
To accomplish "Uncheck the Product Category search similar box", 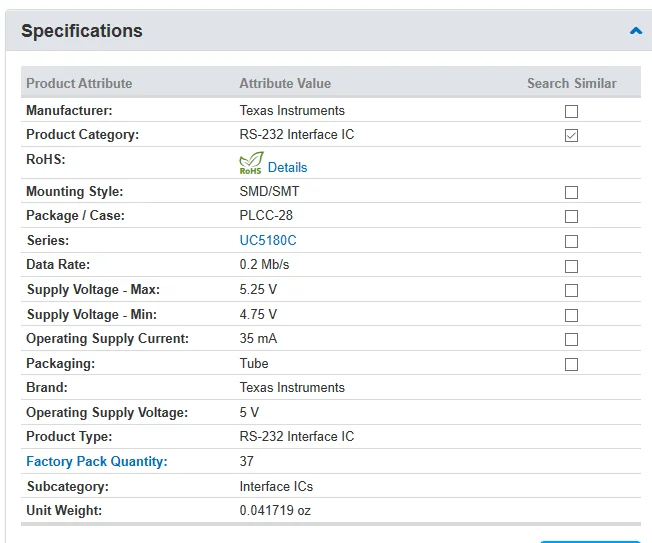I will click(571, 136).
